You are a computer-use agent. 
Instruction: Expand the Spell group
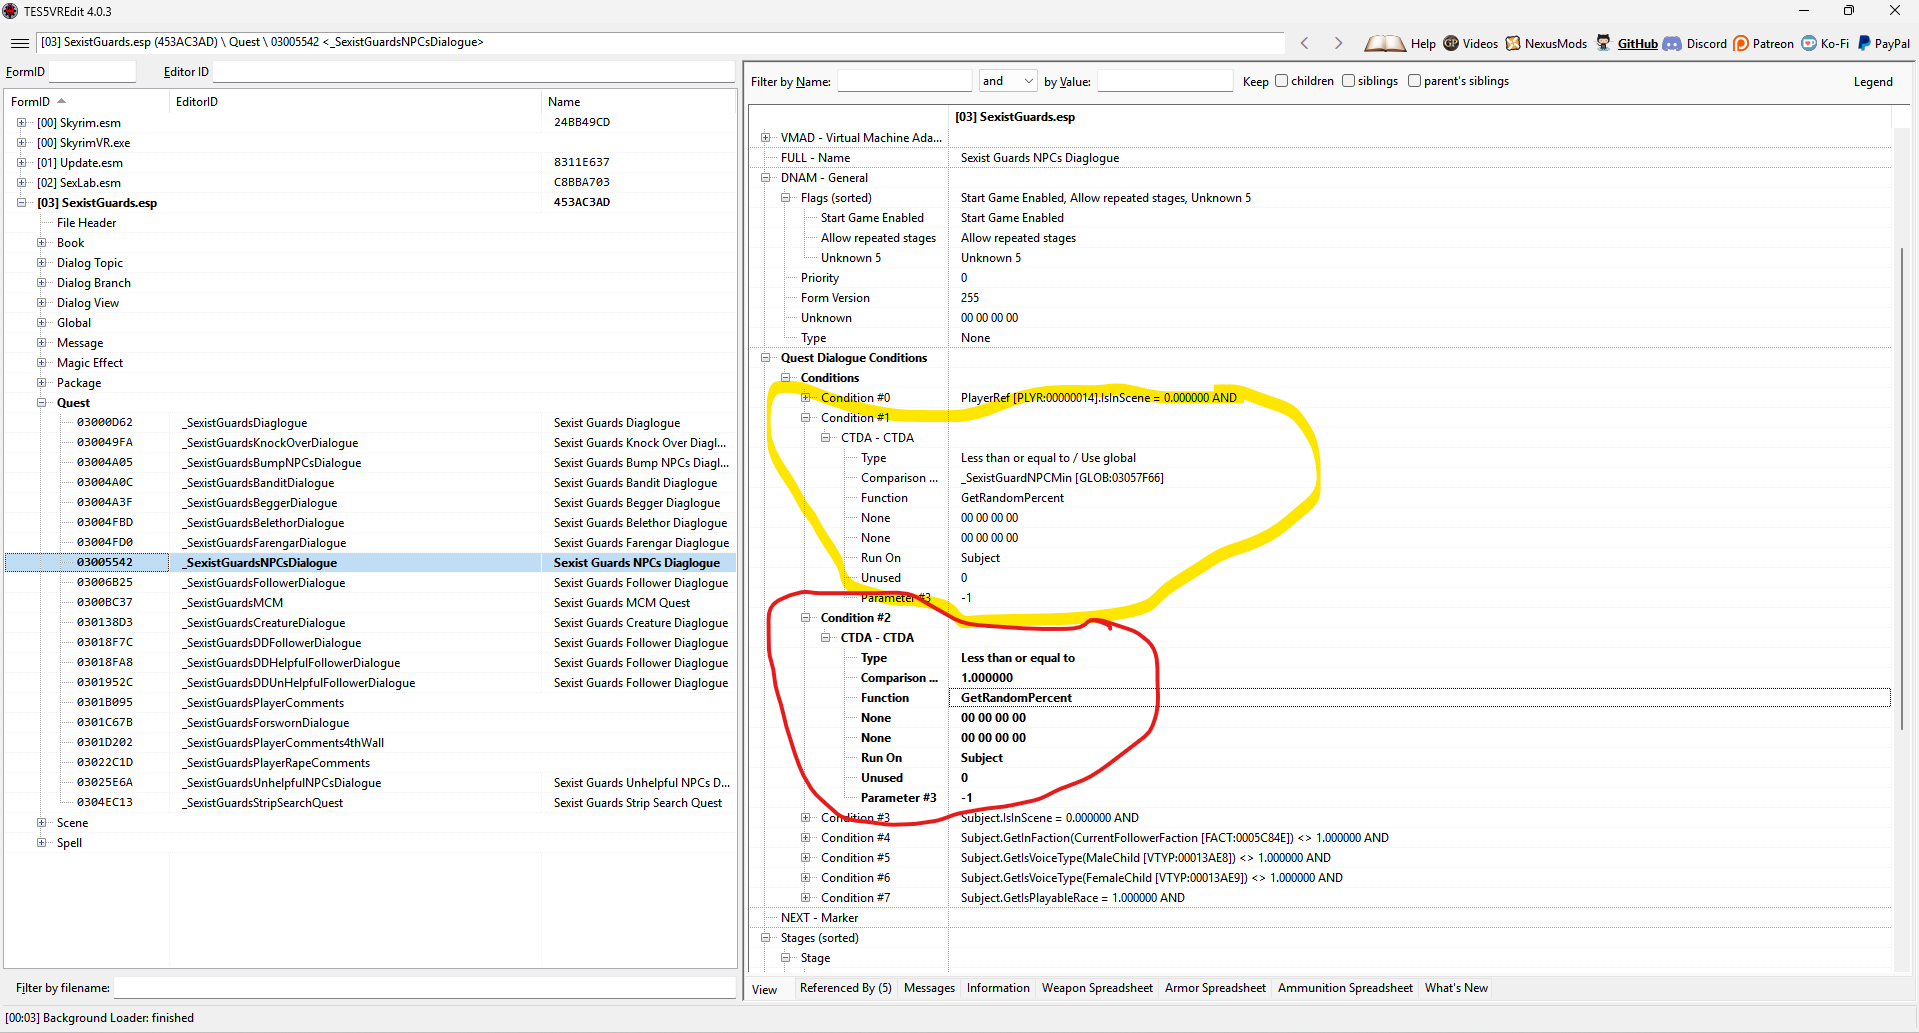[x=42, y=843]
